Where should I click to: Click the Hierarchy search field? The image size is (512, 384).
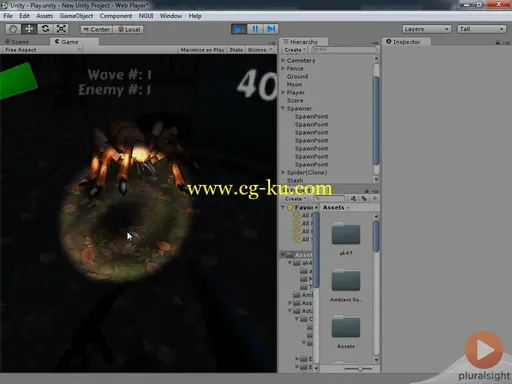pos(344,49)
